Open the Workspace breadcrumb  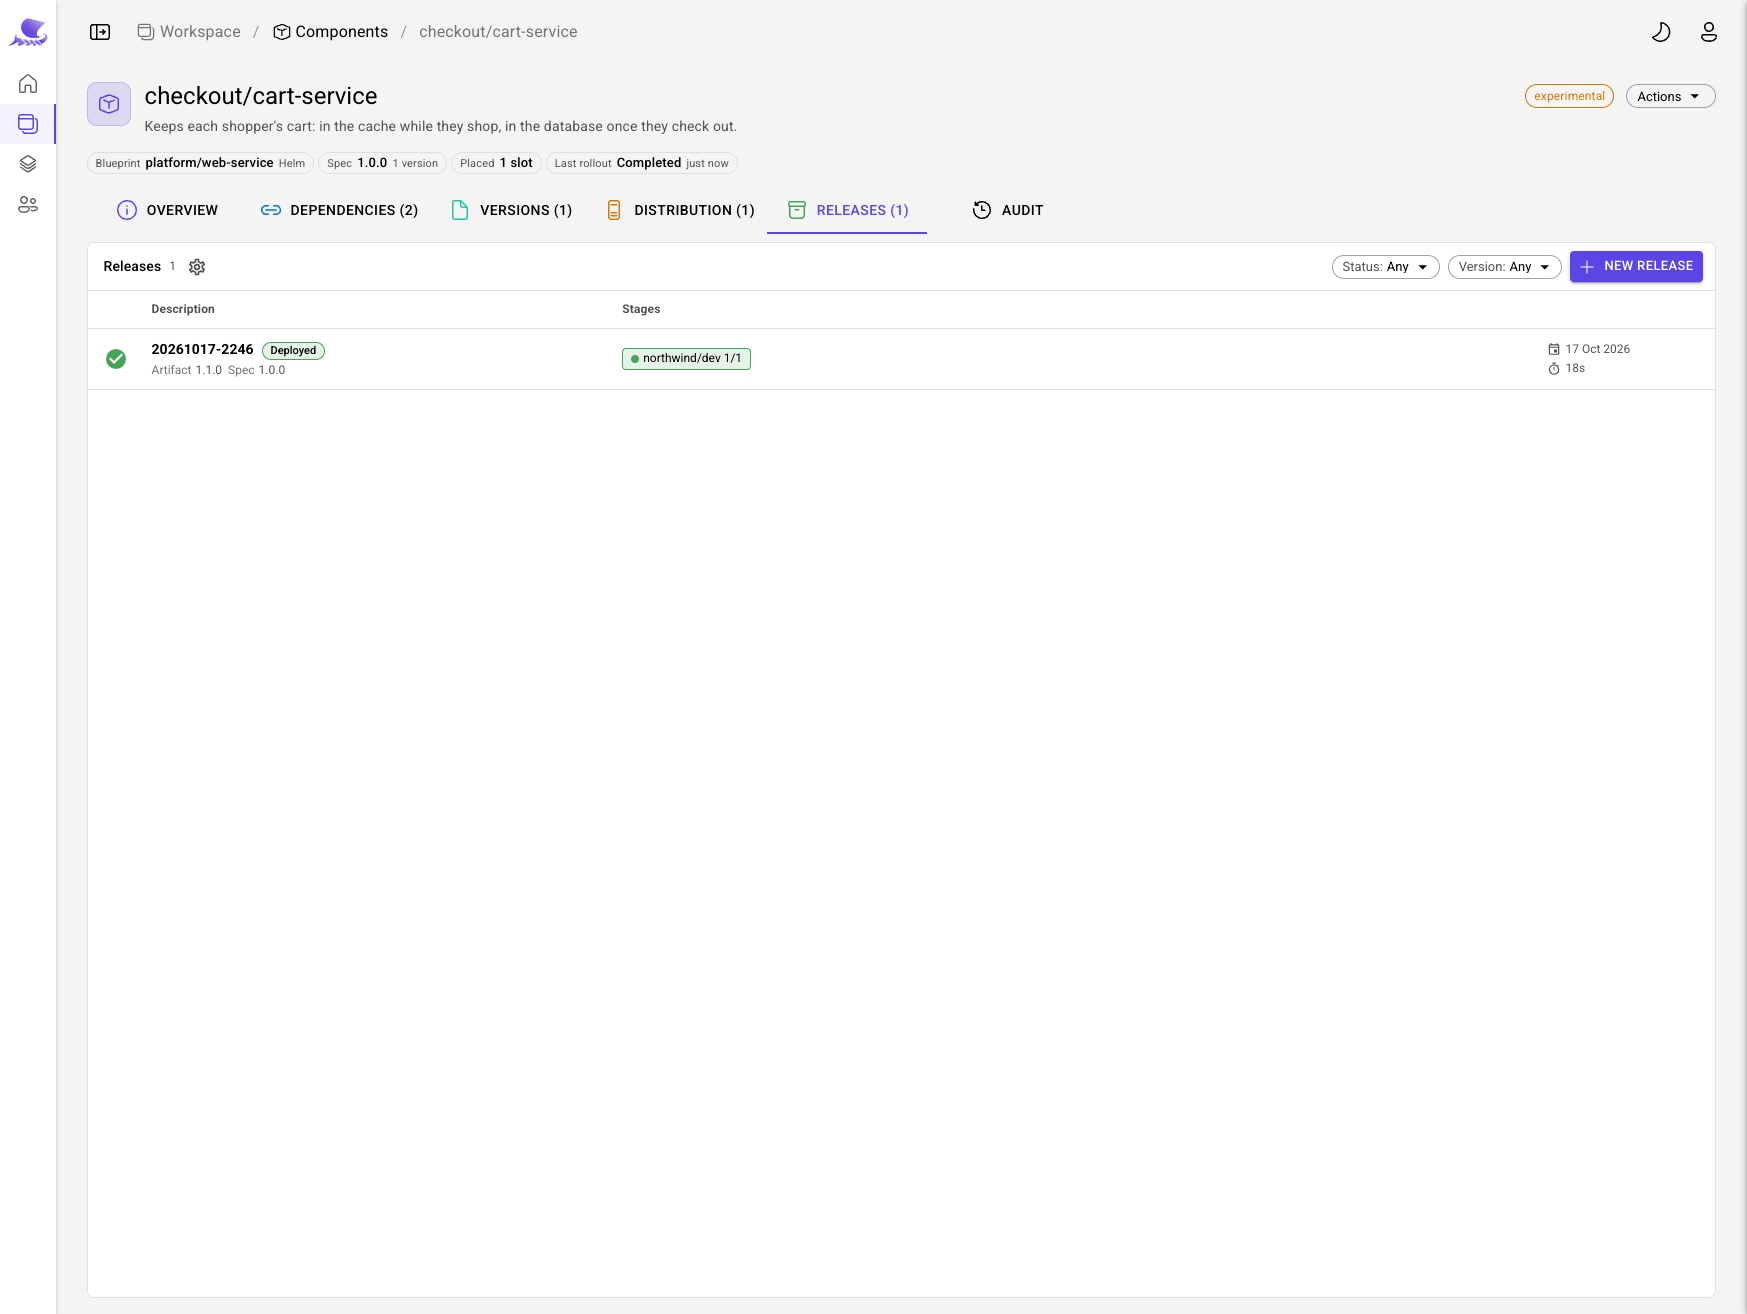click(189, 32)
